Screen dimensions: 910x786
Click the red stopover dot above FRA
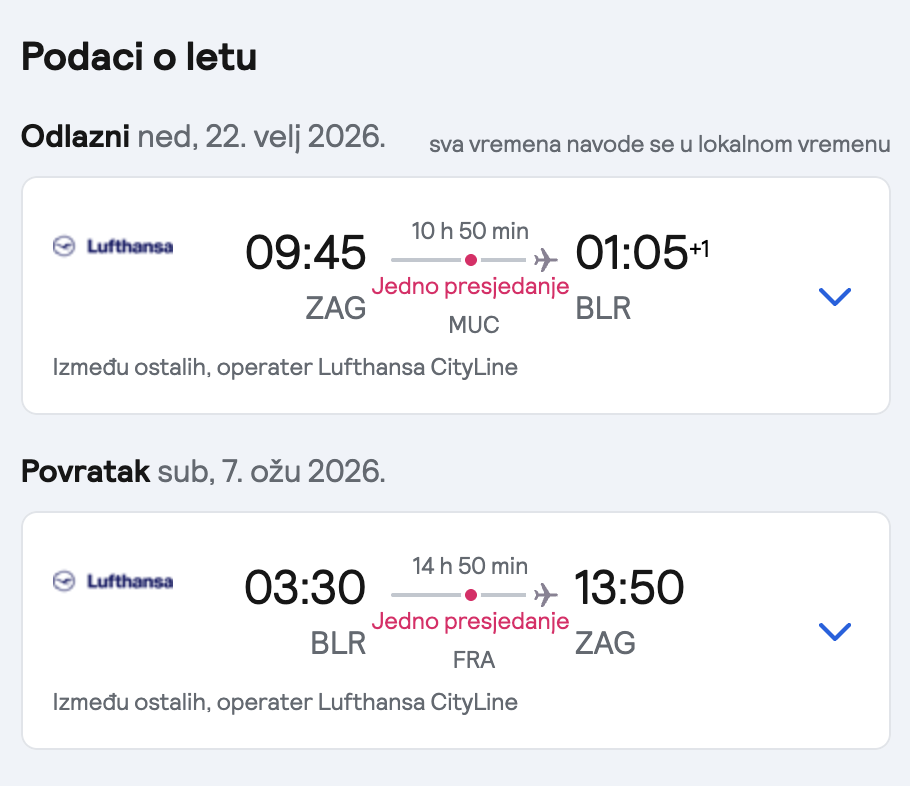coord(470,595)
